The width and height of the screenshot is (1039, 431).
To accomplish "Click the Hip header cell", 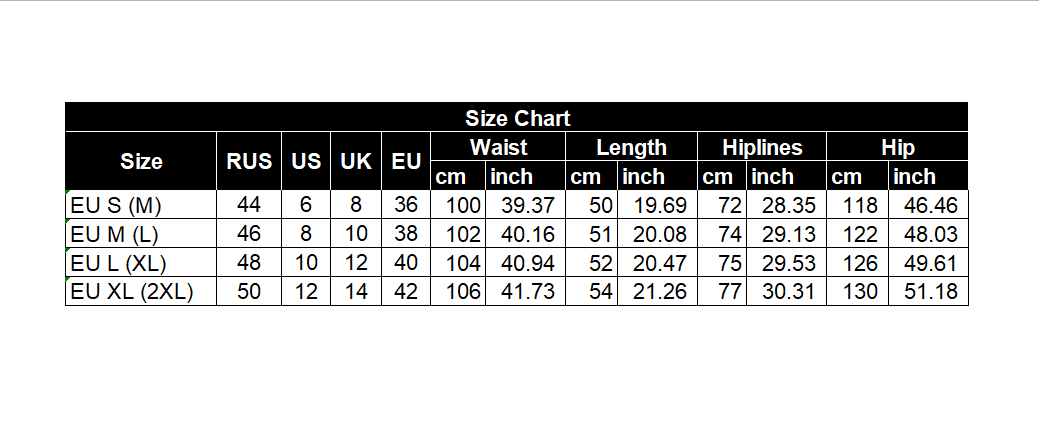I will point(897,147).
